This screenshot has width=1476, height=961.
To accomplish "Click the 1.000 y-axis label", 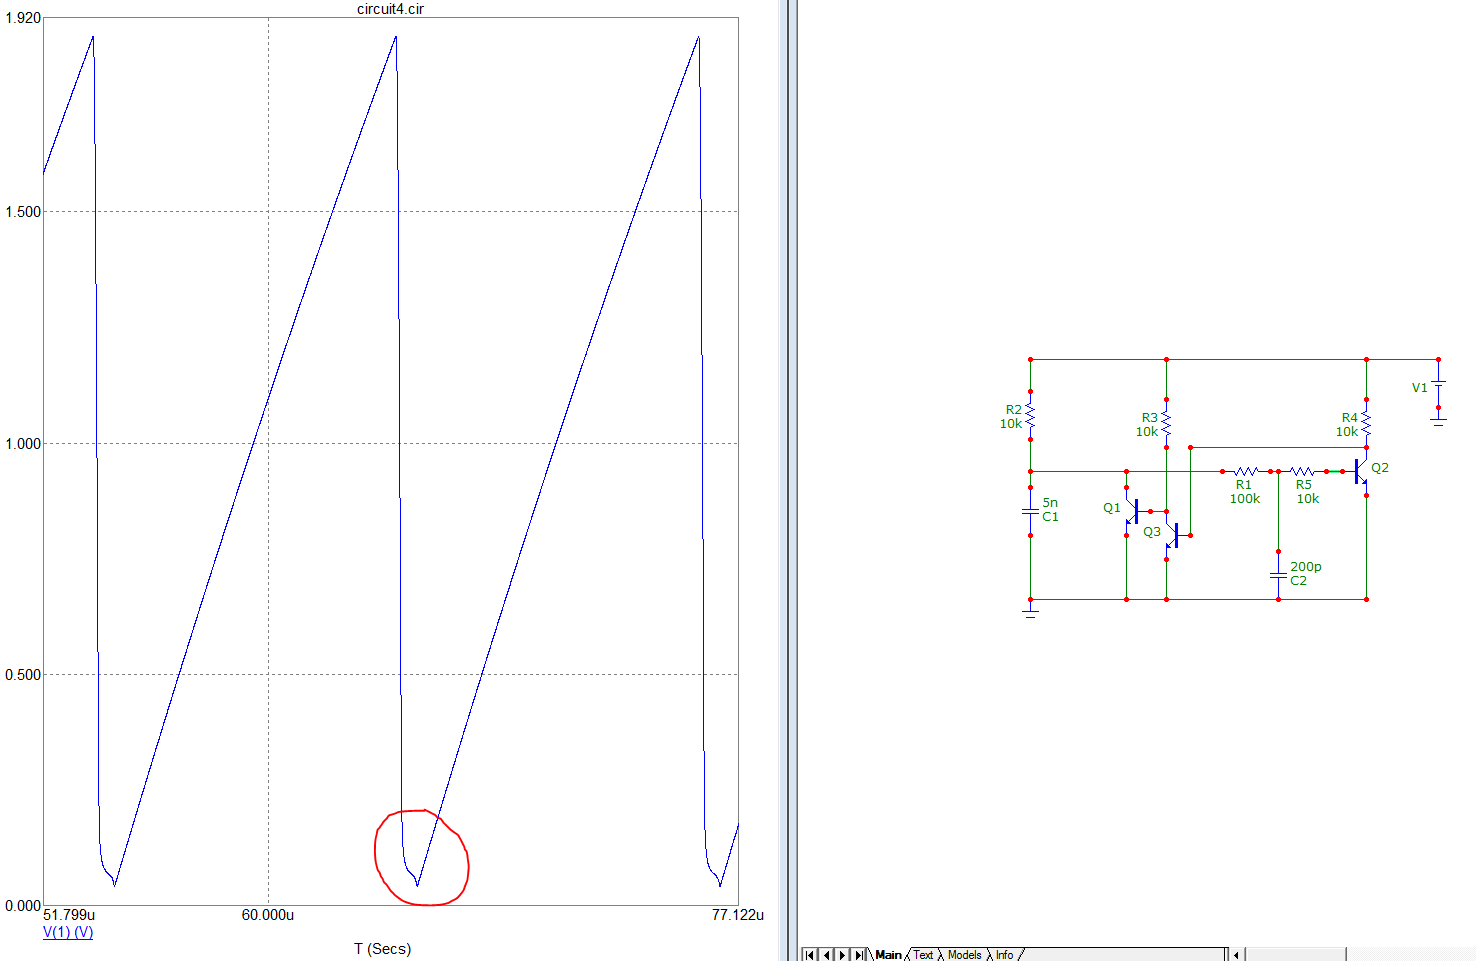I will (x=23, y=444).
